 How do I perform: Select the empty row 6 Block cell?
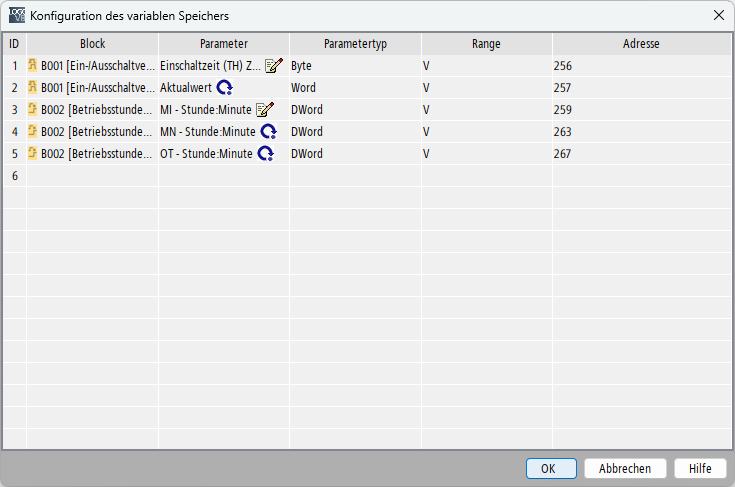coord(92,176)
